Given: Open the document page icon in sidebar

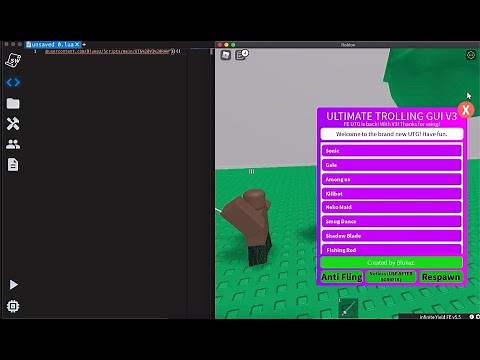Looking at the screenshot, I should 13,165.
